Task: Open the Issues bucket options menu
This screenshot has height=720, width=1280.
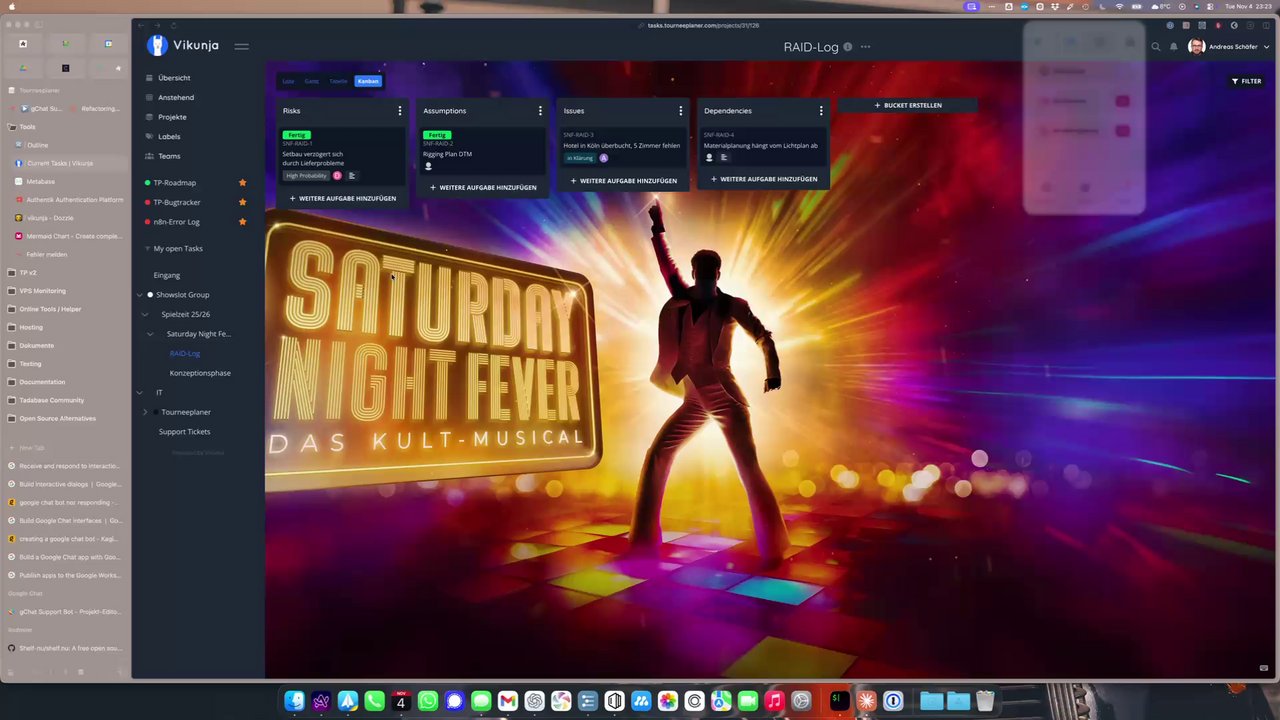Action: [681, 111]
